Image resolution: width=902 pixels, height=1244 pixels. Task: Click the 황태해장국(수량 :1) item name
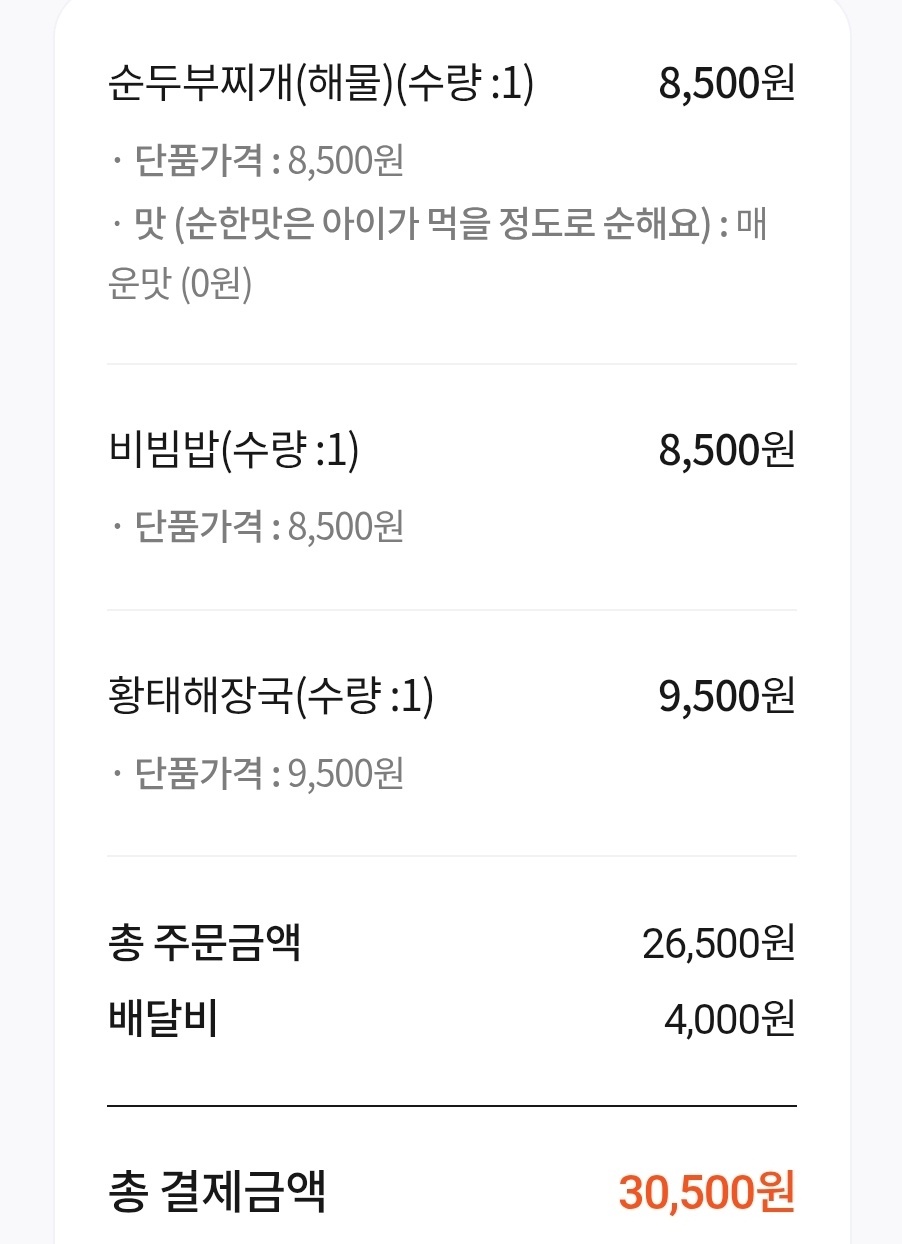coord(270,697)
